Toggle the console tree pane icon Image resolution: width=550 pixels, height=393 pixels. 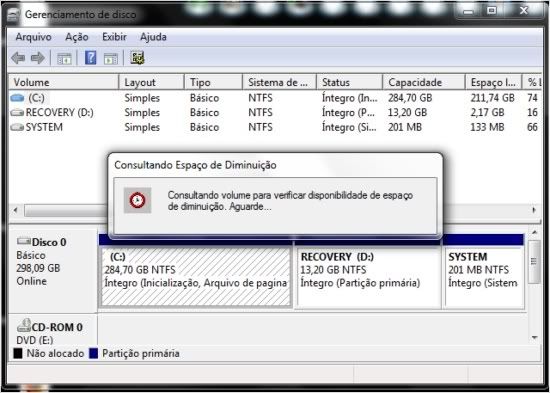point(64,59)
